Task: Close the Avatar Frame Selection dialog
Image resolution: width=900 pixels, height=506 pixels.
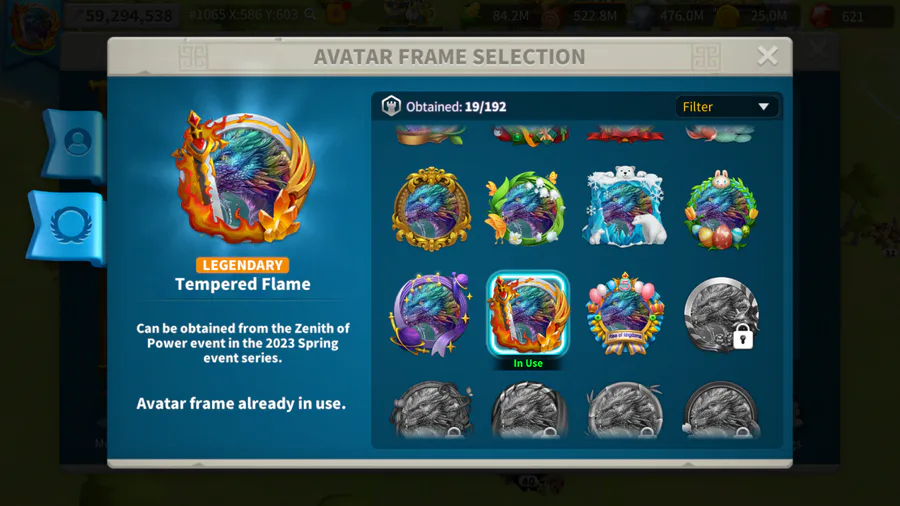Action: tap(767, 56)
